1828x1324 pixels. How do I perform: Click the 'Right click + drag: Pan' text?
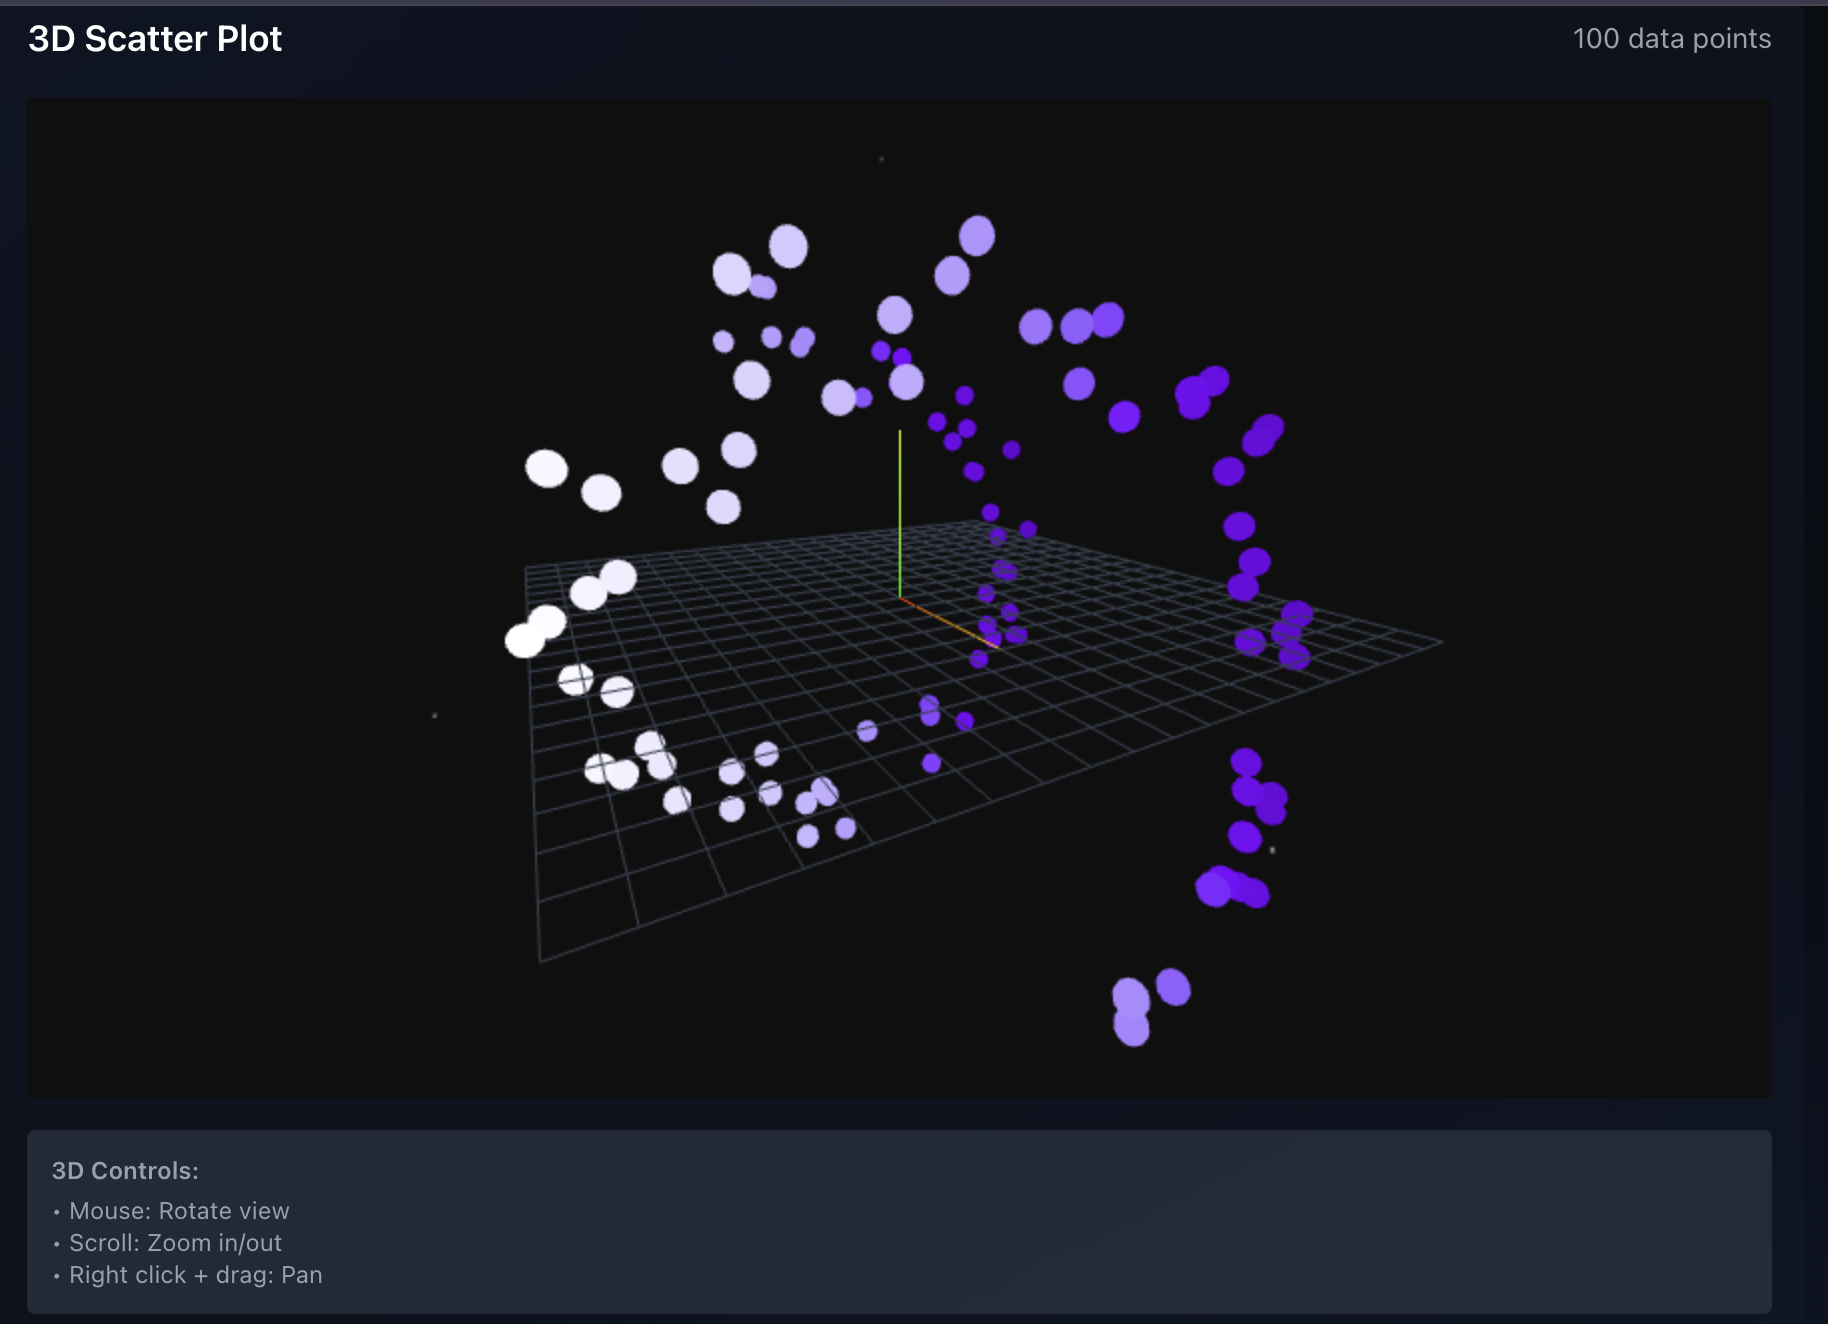point(195,1275)
